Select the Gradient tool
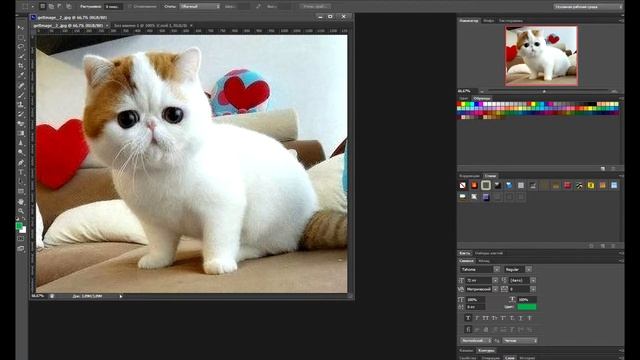The image size is (640, 360). [21, 133]
